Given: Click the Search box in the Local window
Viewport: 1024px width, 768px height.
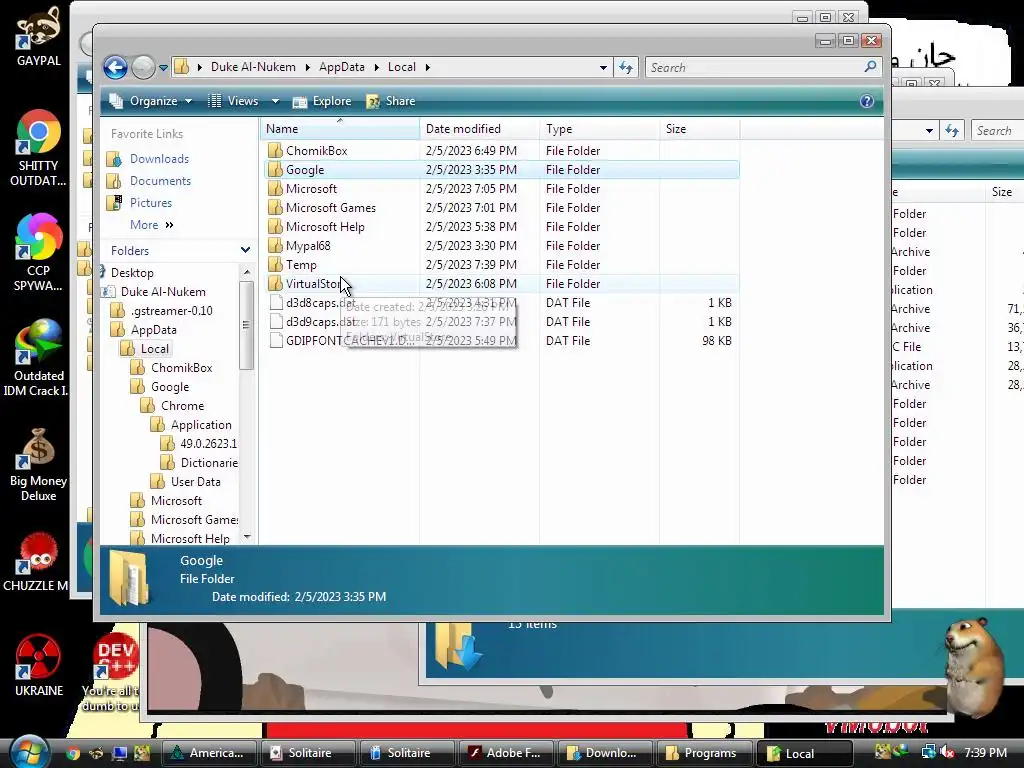Looking at the screenshot, I should [762, 67].
